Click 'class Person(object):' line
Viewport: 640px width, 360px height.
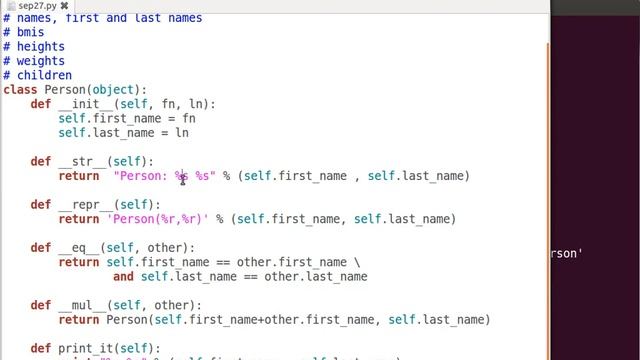click(x=75, y=90)
